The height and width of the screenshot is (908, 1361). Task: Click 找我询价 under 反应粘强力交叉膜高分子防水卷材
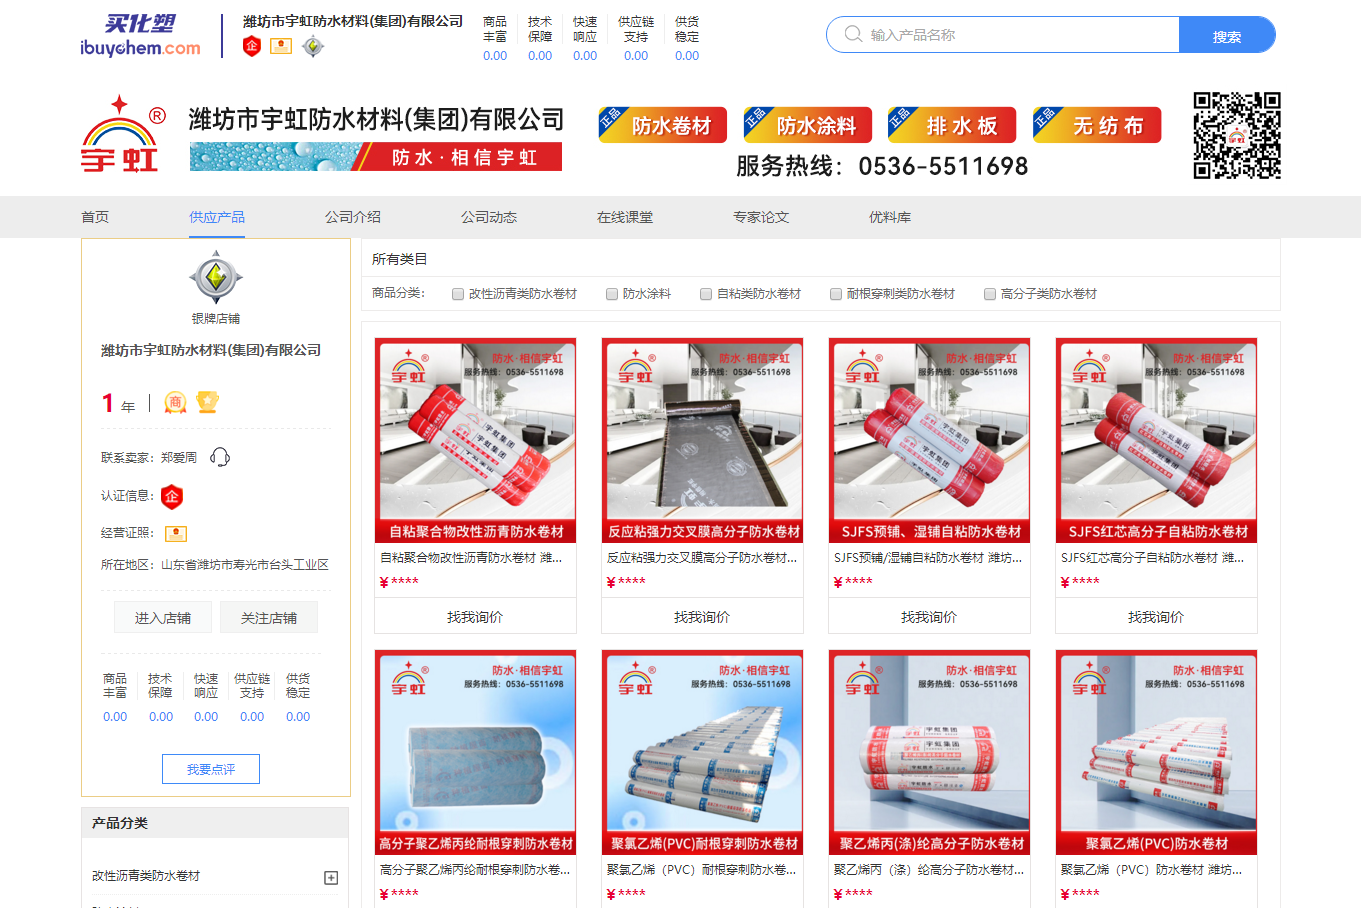[x=702, y=617]
